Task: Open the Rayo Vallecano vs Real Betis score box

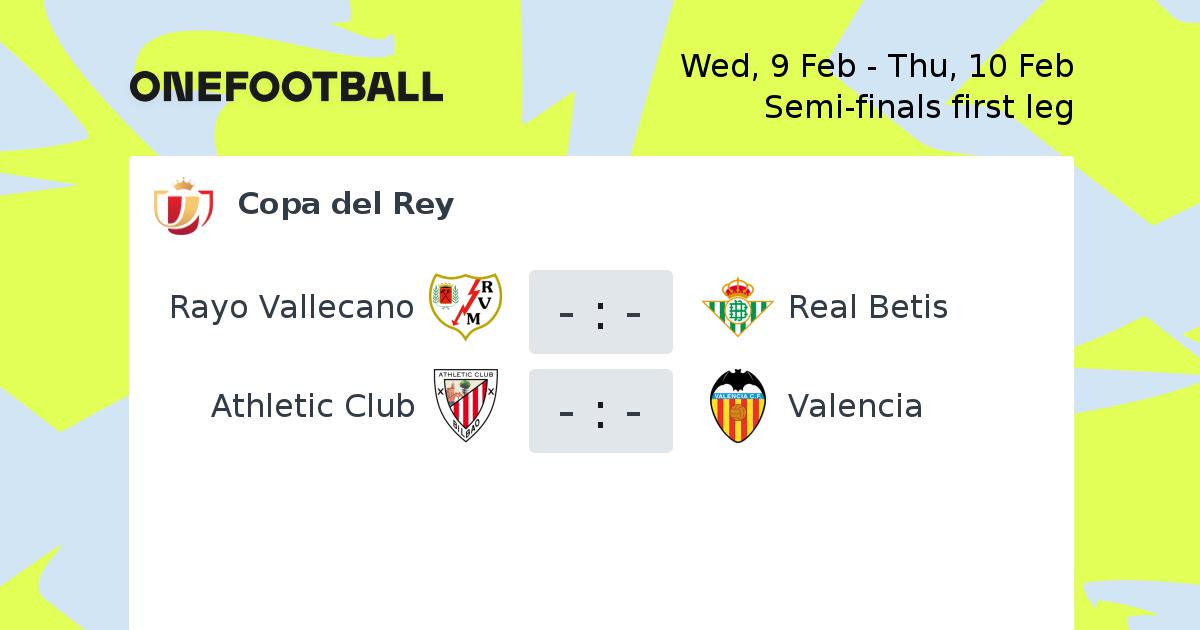Action: click(601, 311)
